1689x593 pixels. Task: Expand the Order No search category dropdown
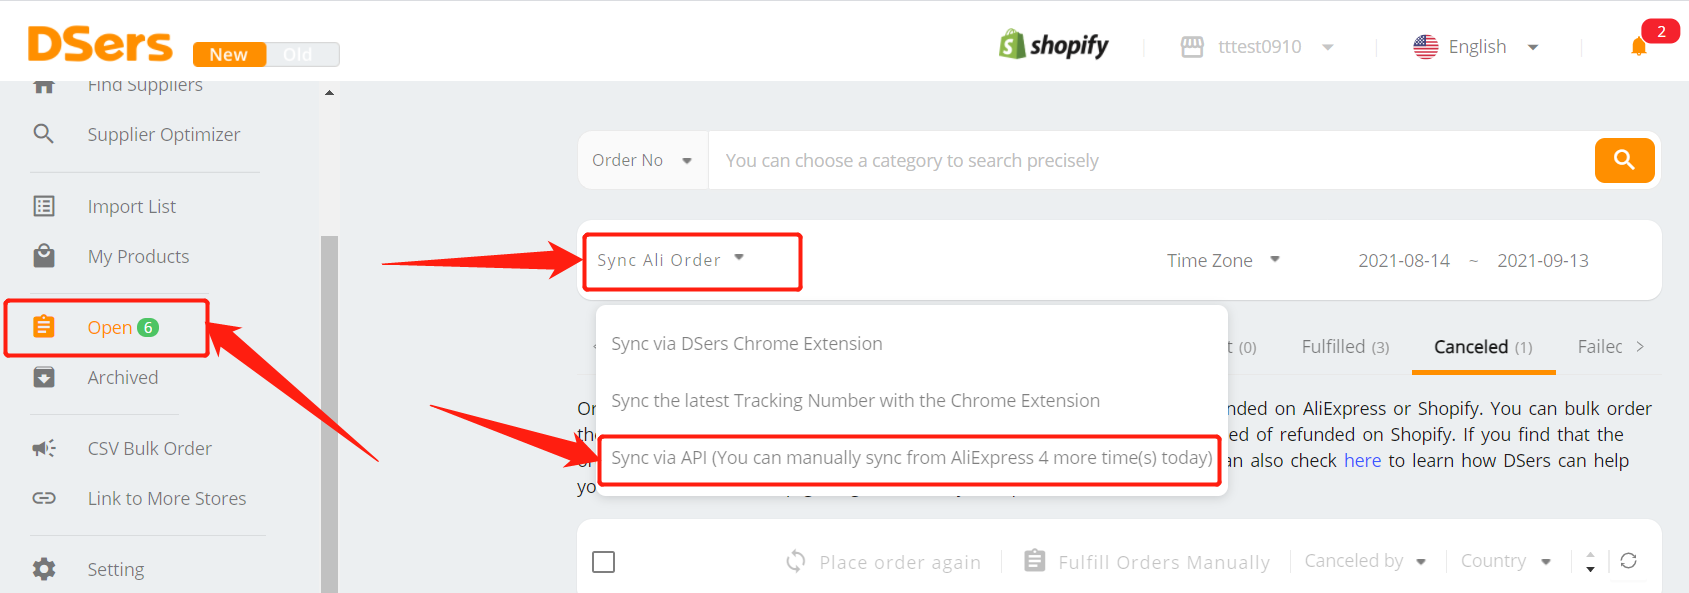click(642, 160)
